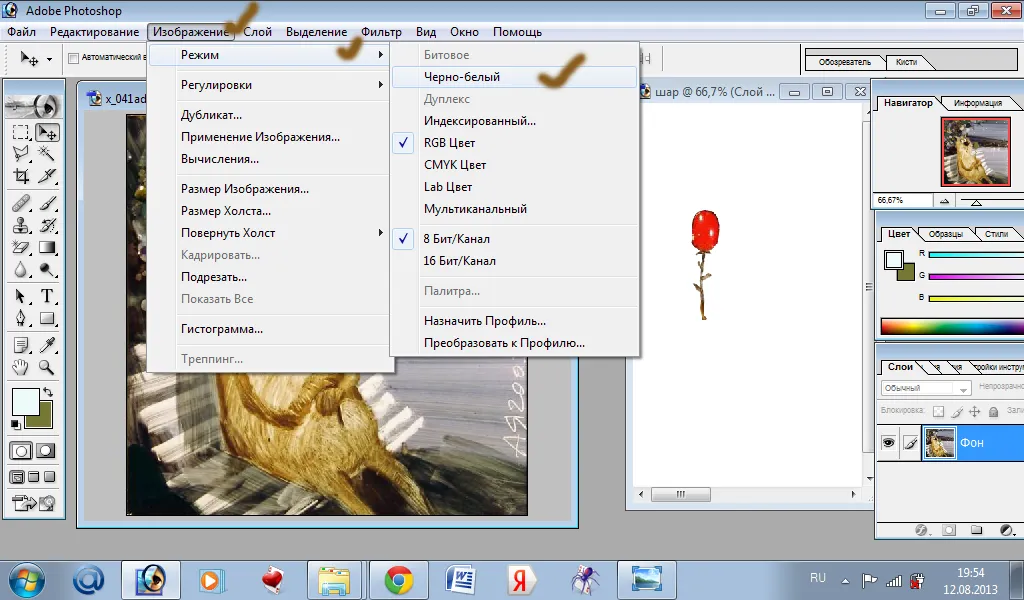The width and height of the screenshot is (1024, 600).
Task: Select the Eraser tool
Action: [x=21, y=247]
